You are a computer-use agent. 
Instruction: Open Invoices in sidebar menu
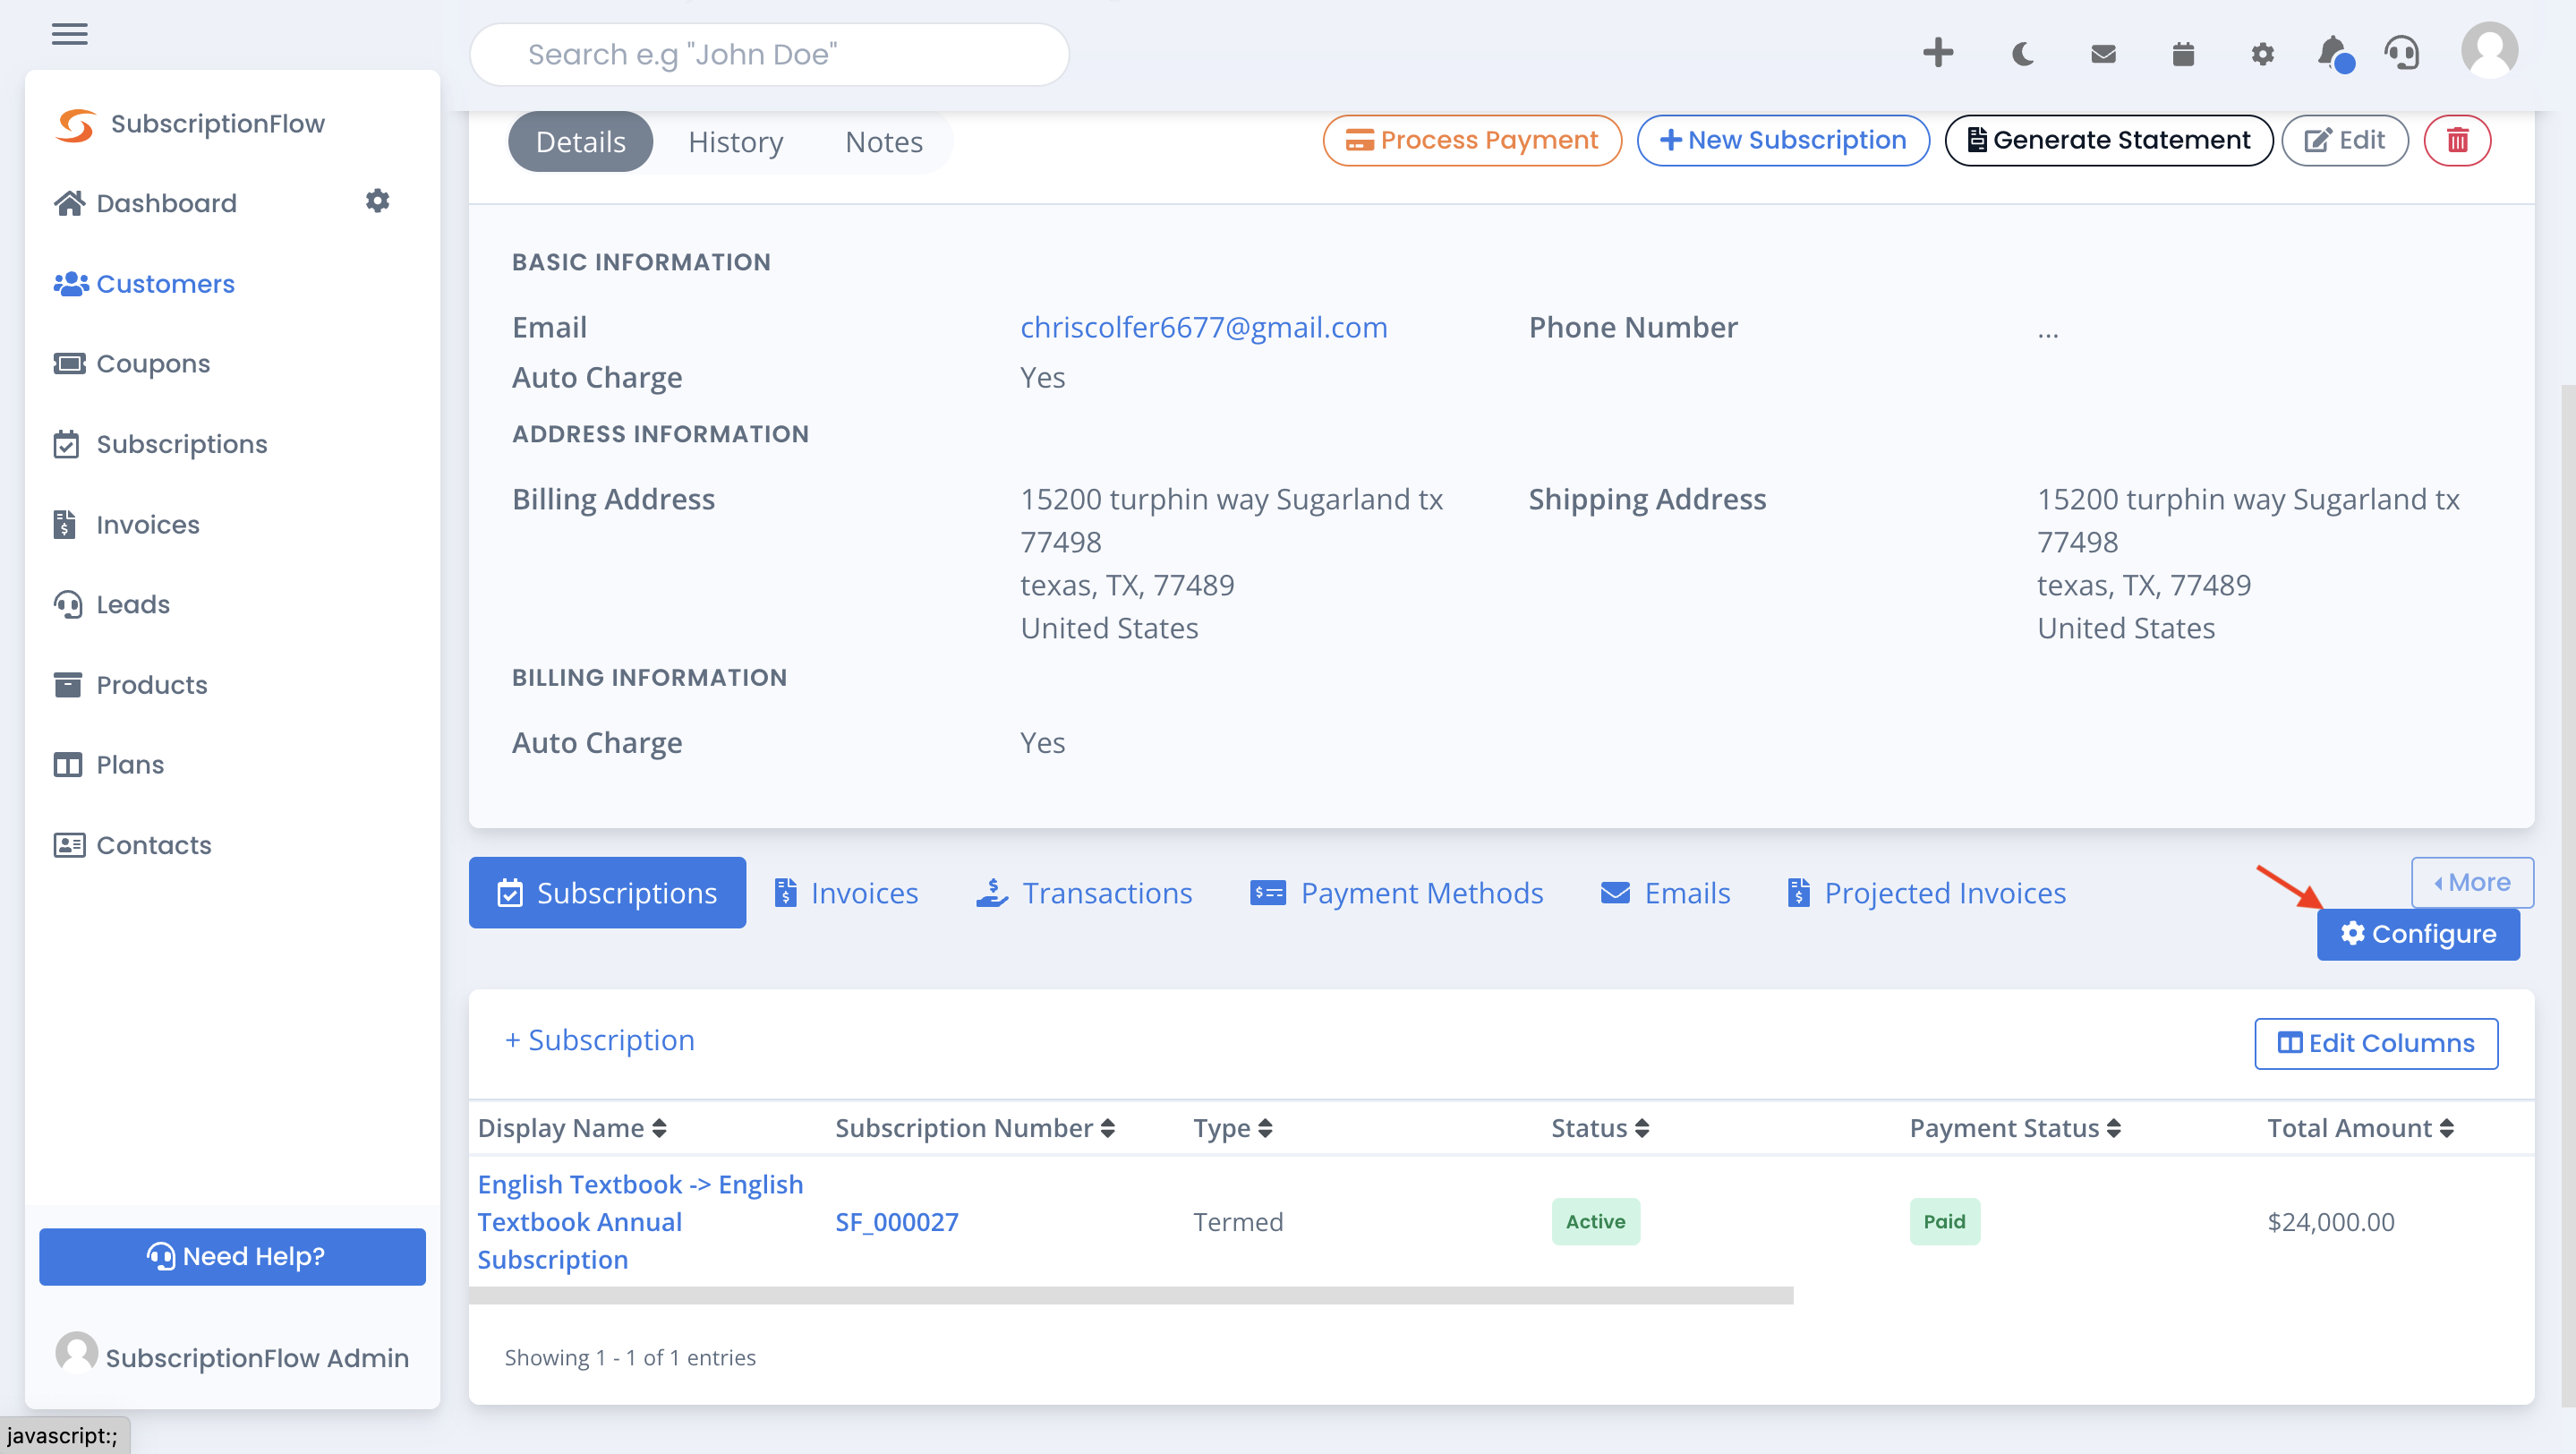click(x=126, y=525)
